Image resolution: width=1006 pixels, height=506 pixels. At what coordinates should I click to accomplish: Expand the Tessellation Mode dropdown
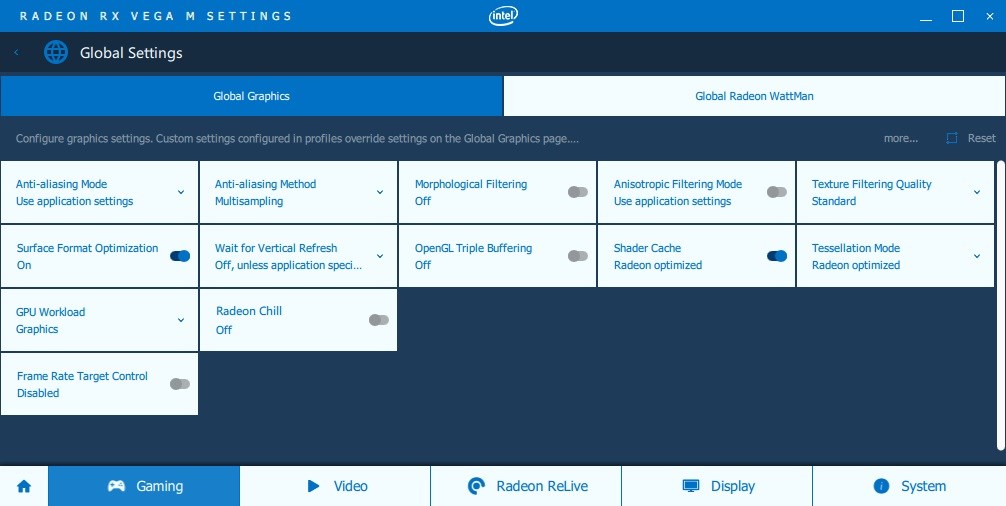tap(976, 256)
